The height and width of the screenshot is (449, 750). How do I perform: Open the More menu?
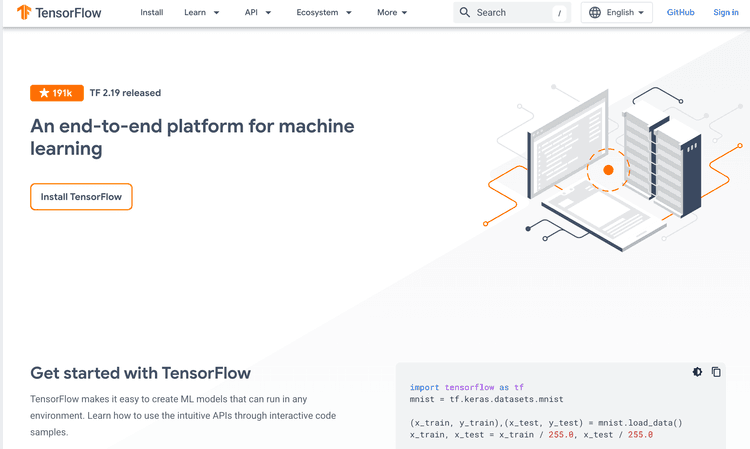(387, 12)
